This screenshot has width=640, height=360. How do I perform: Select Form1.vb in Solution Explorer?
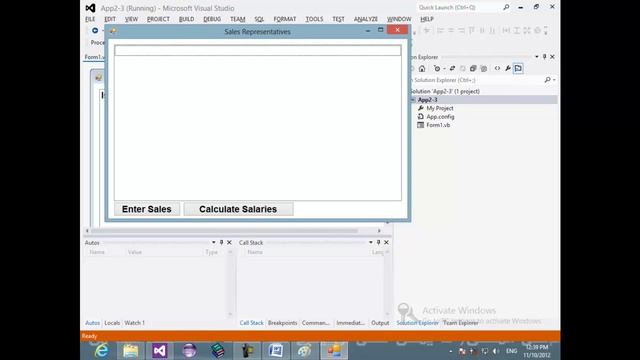coord(438,125)
